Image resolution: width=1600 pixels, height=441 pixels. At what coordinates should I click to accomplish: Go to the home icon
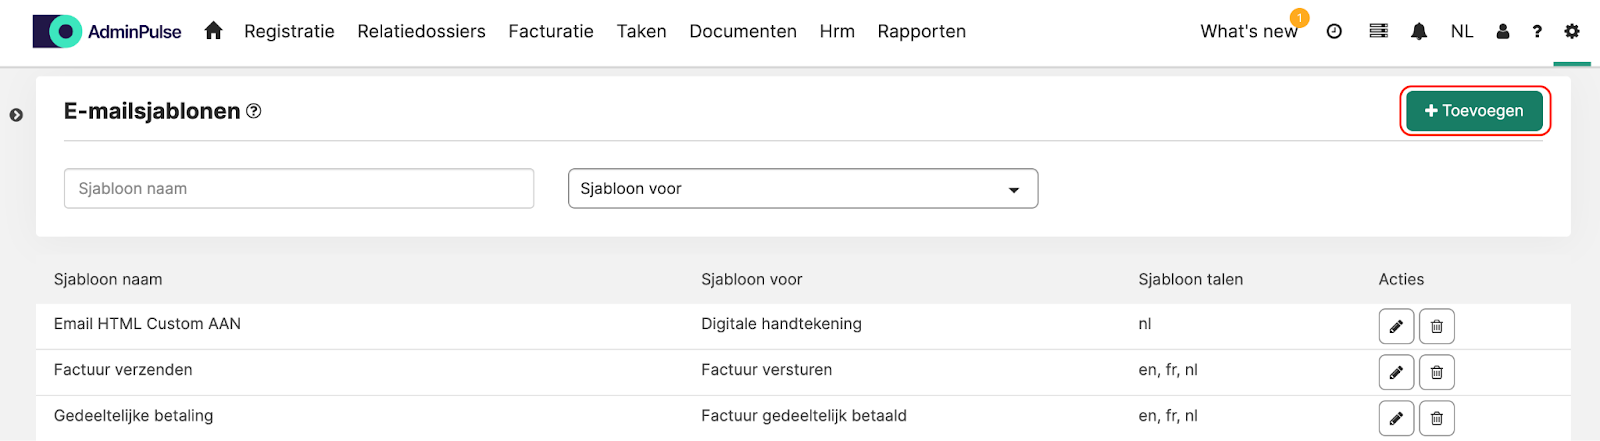point(213,31)
